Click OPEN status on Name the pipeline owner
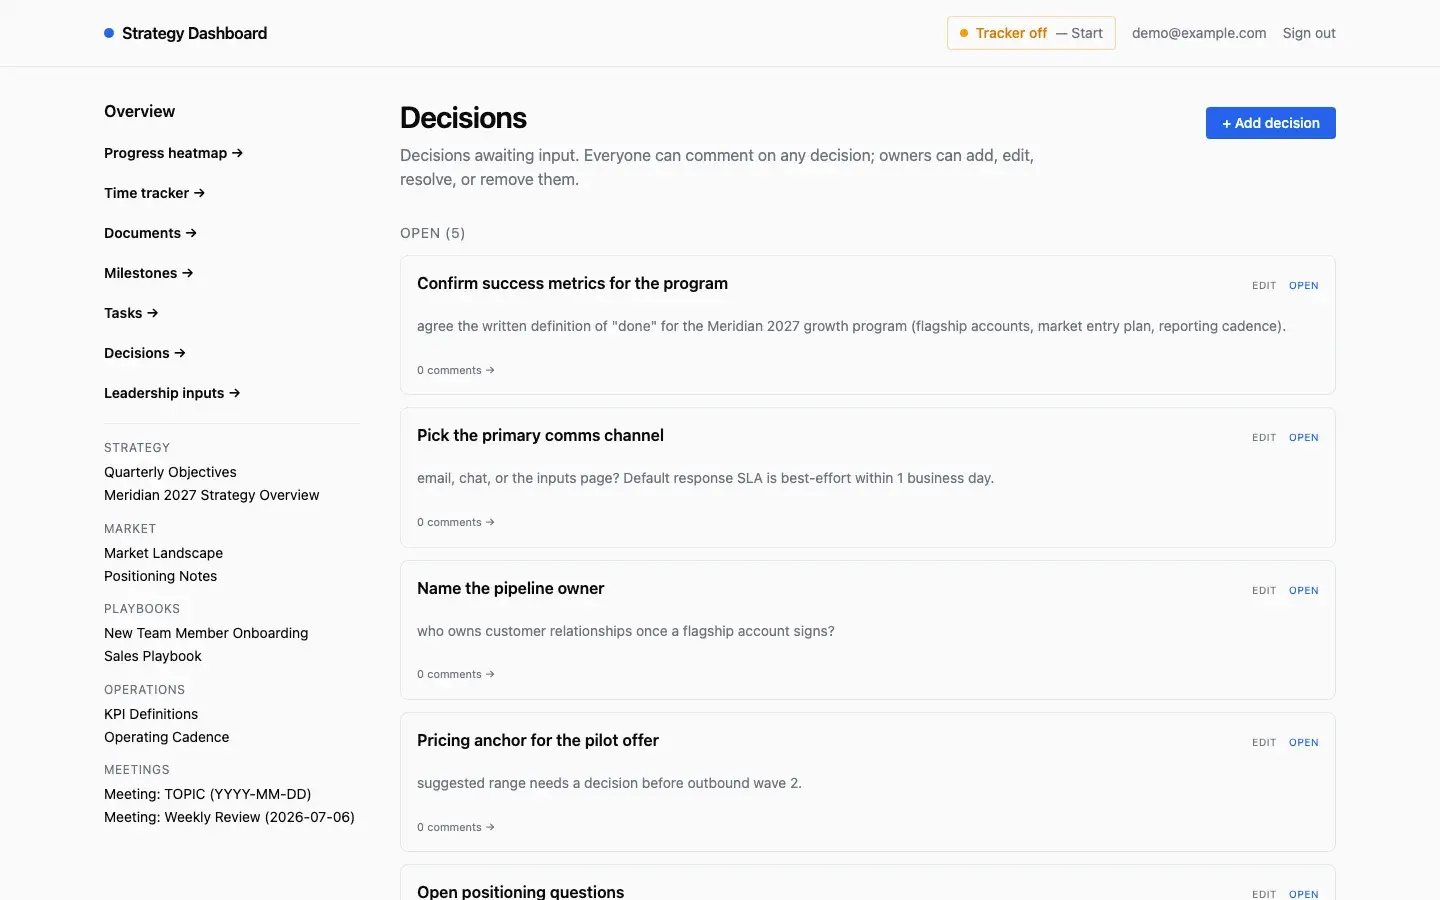This screenshot has width=1440, height=900. click(x=1304, y=591)
